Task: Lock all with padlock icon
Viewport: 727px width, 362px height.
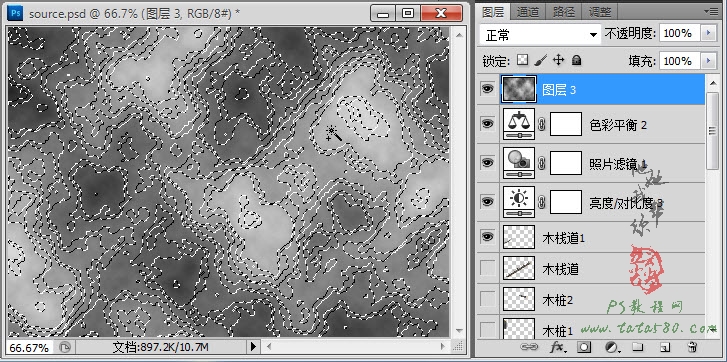Action: coord(576,60)
